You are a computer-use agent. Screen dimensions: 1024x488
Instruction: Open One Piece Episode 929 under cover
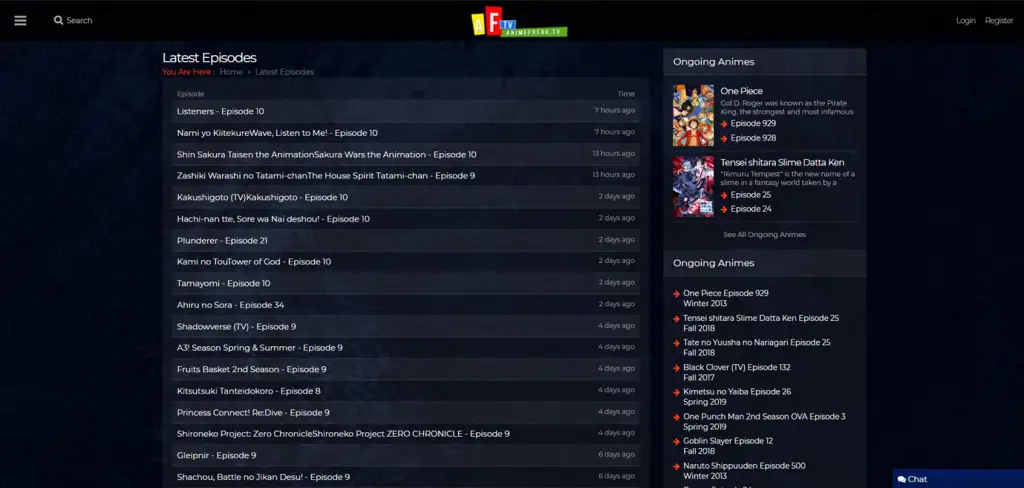(753, 123)
